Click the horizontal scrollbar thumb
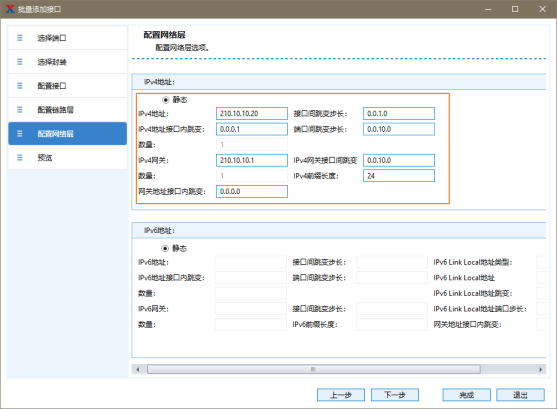Image resolution: width=557 pixels, height=409 pixels. [x=314, y=369]
